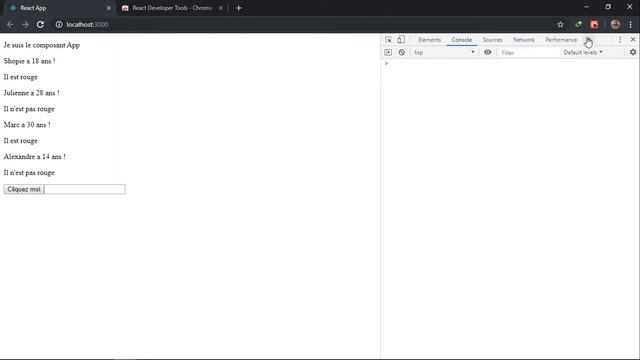This screenshot has height=360, width=640.
Task: Open the red React DevTools extension icon
Action: 594,24
